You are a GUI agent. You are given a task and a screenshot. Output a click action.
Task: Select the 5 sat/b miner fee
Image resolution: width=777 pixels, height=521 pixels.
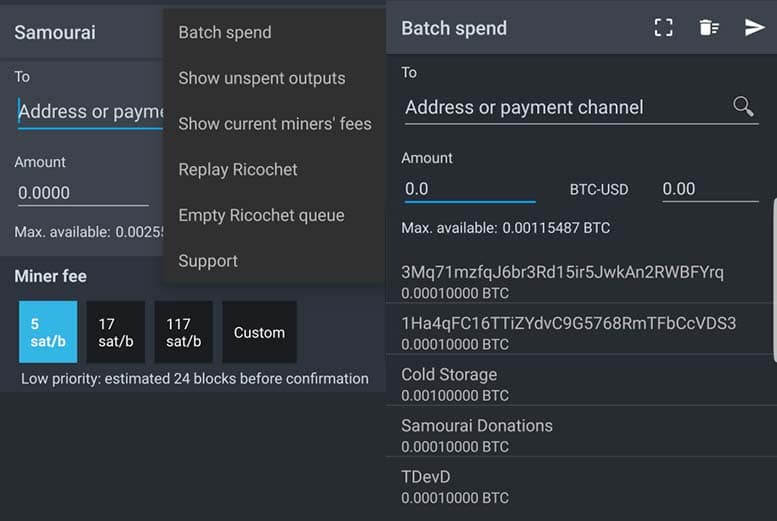tap(47, 332)
